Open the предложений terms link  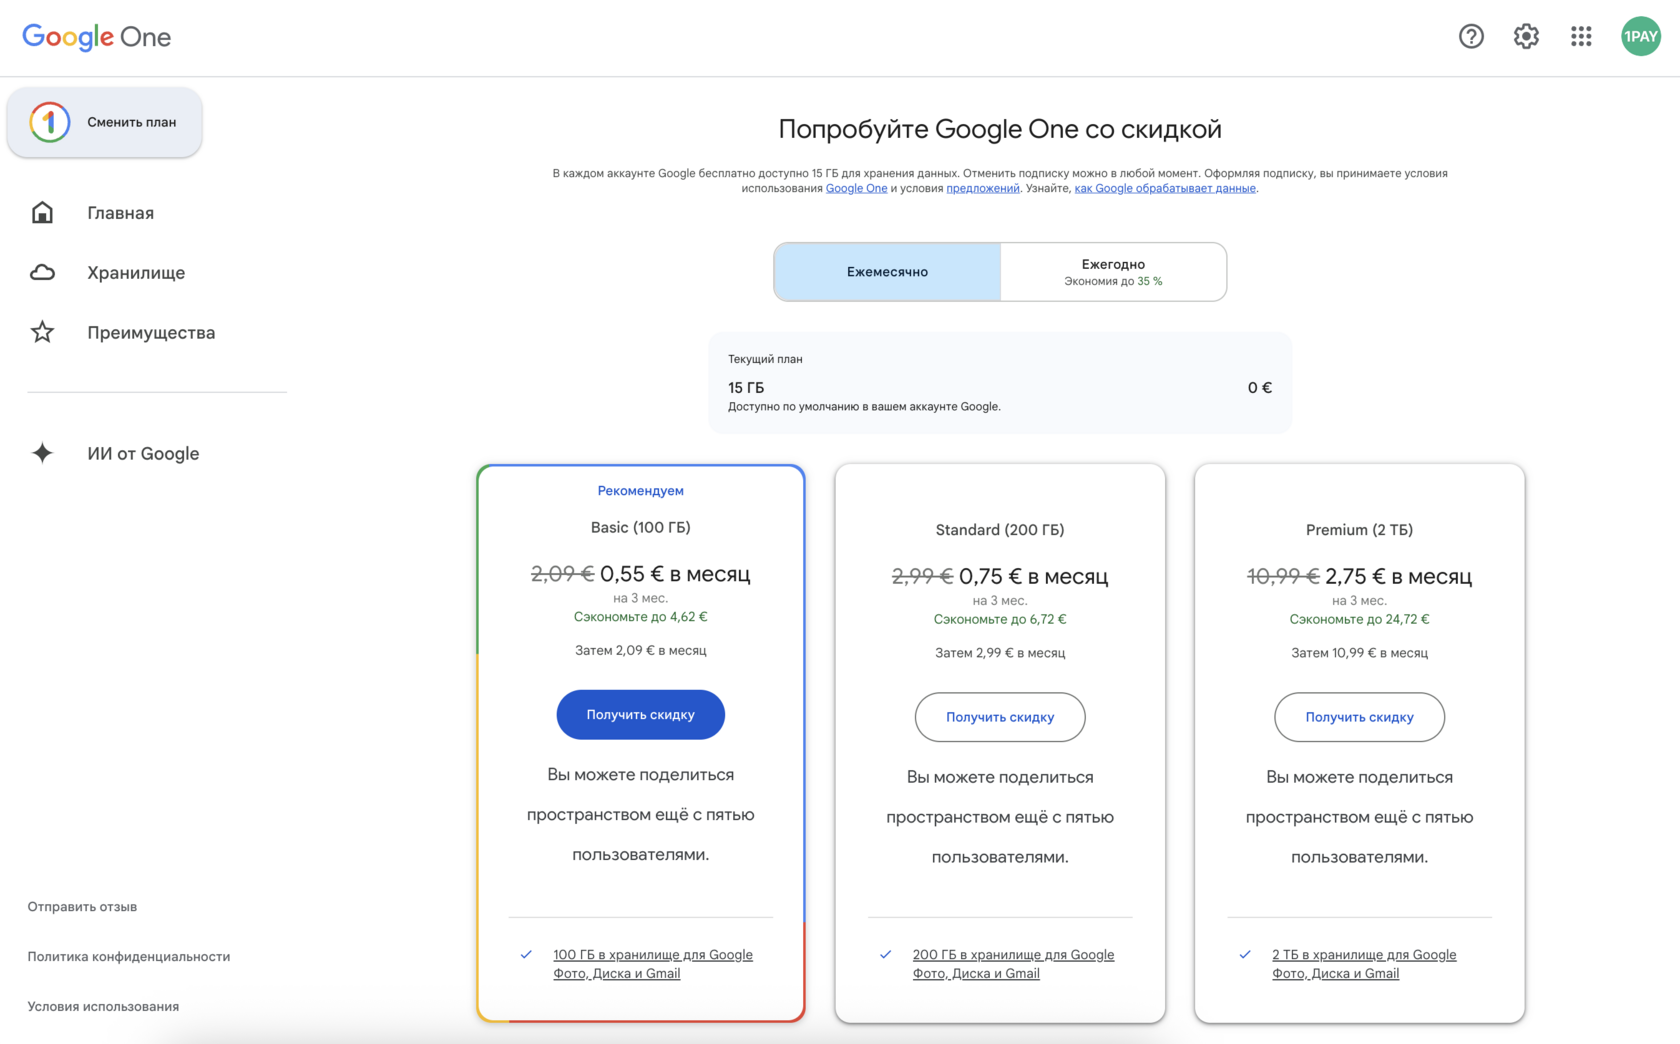pyautogui.click(x=983, y=188)
